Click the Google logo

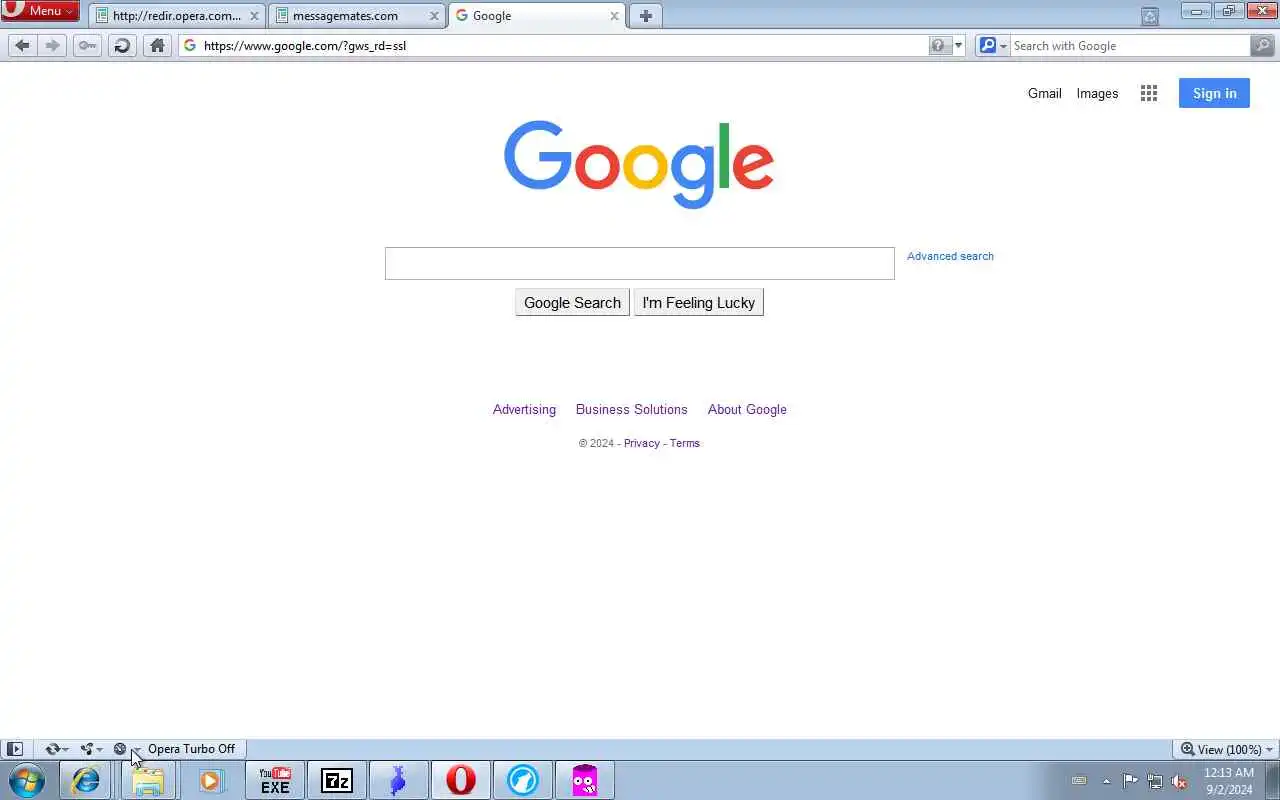[639, 165]
